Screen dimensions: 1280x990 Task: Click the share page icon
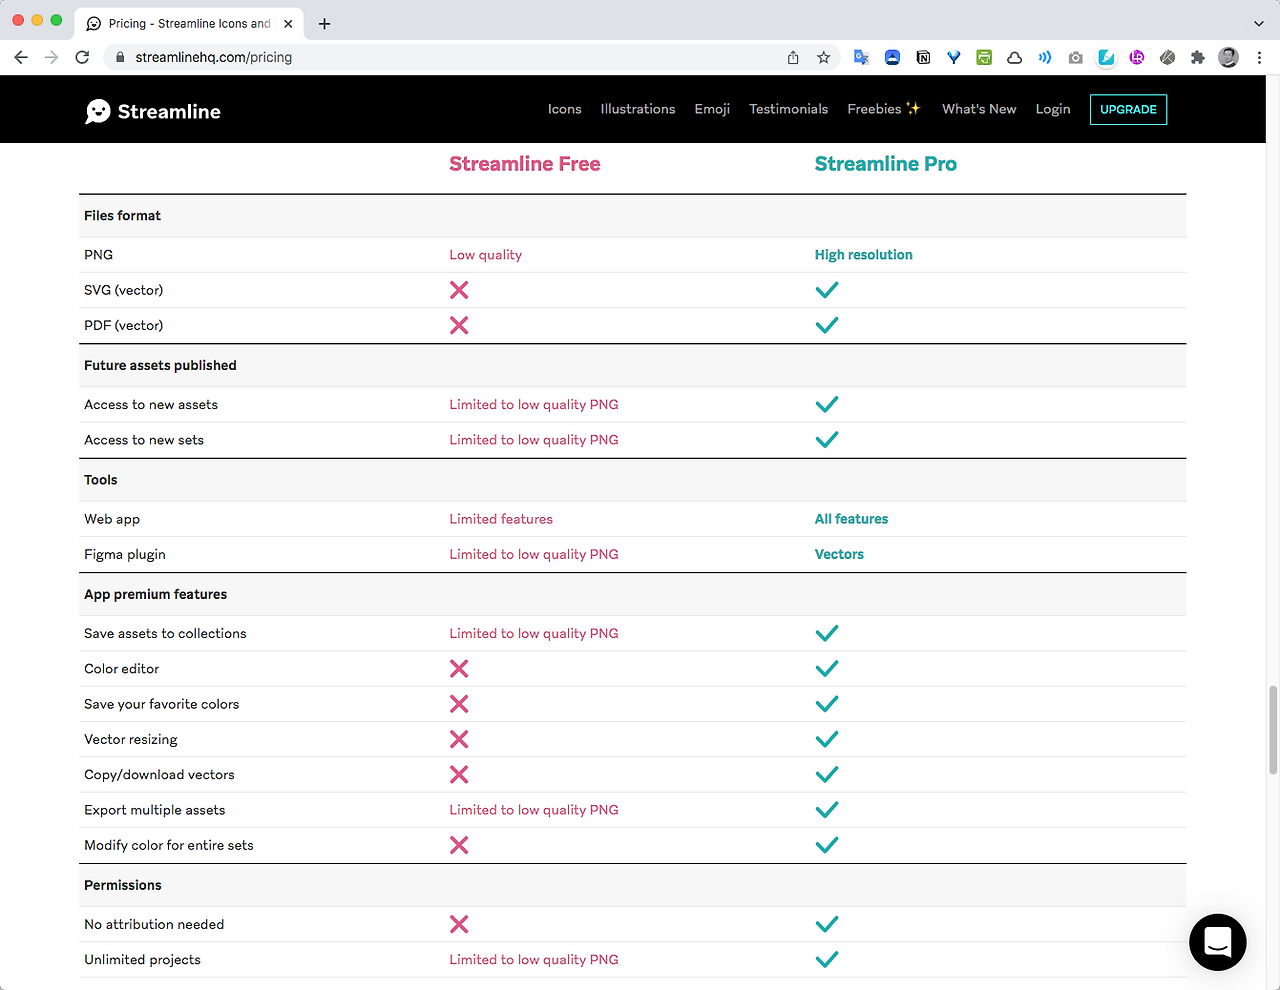(x=793, y=58)
